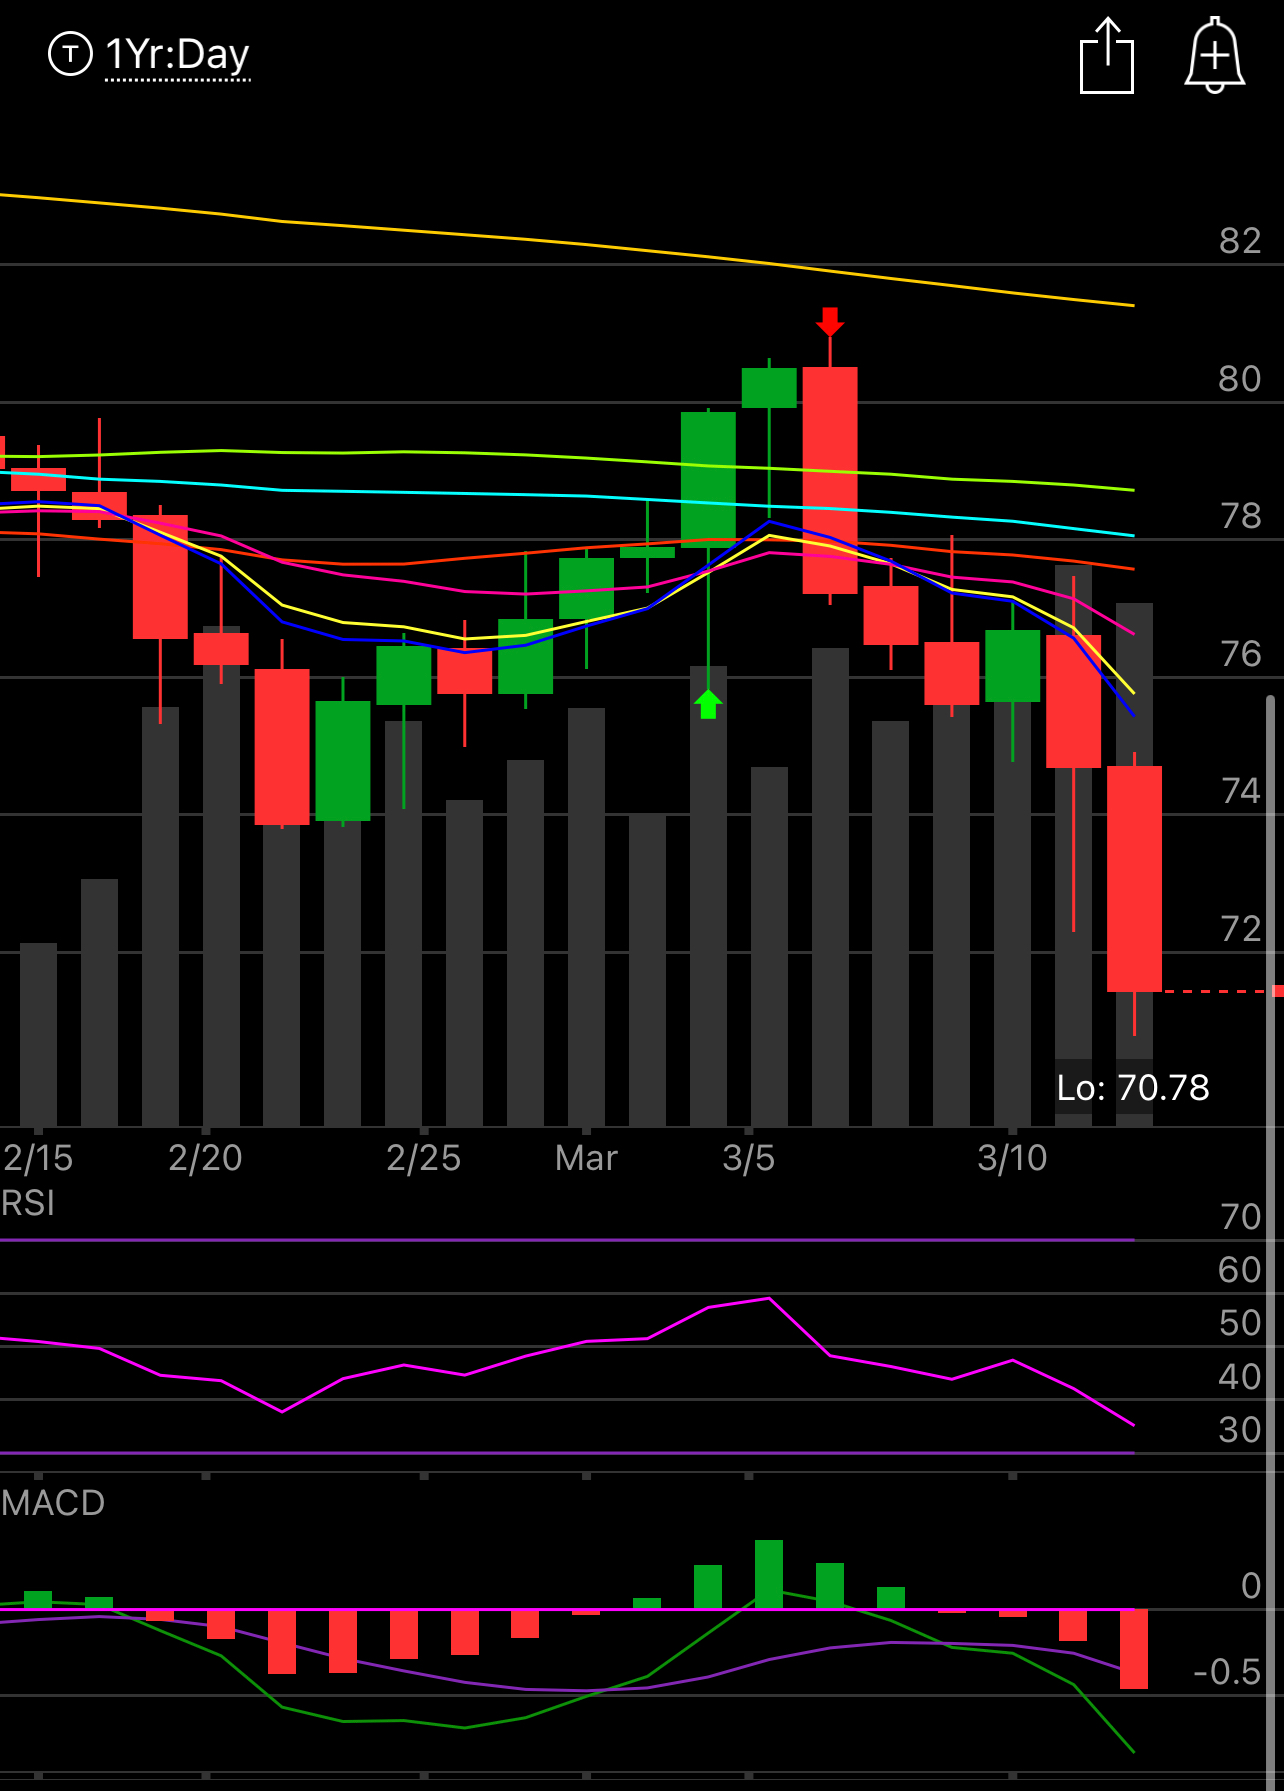Open the 1Yr:Day timeframe selector
Viewport: 1284px width, 1791px height.
click(x=177, y=55)
